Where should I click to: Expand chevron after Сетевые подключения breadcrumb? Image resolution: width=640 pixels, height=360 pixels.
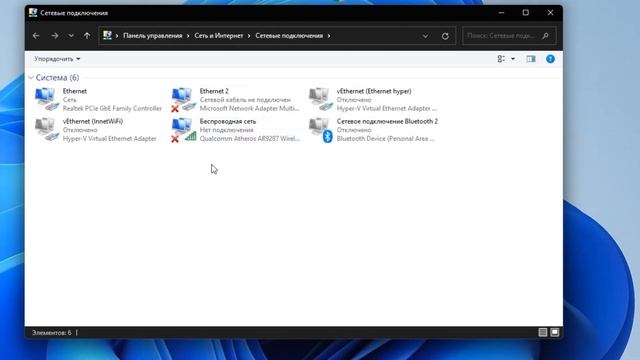[329, 36]
